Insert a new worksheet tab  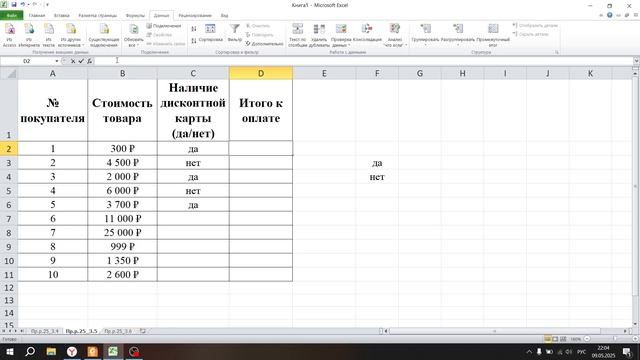(x=142, y=331)
